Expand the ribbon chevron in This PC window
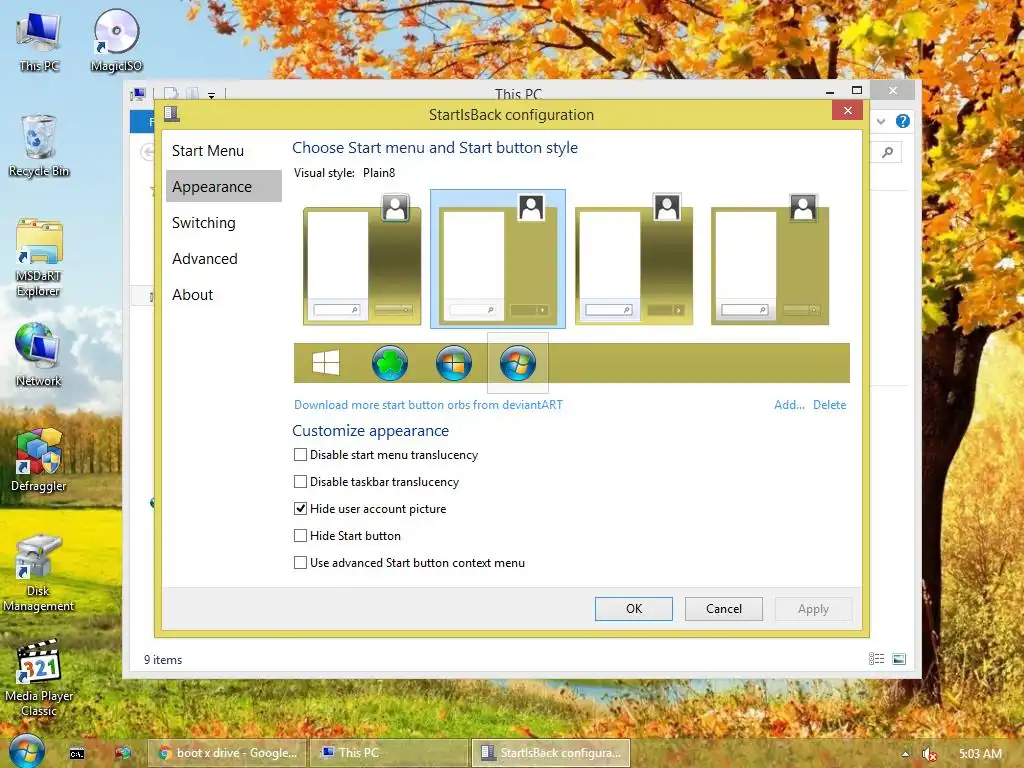1024x768 pixels. (881, 121)
